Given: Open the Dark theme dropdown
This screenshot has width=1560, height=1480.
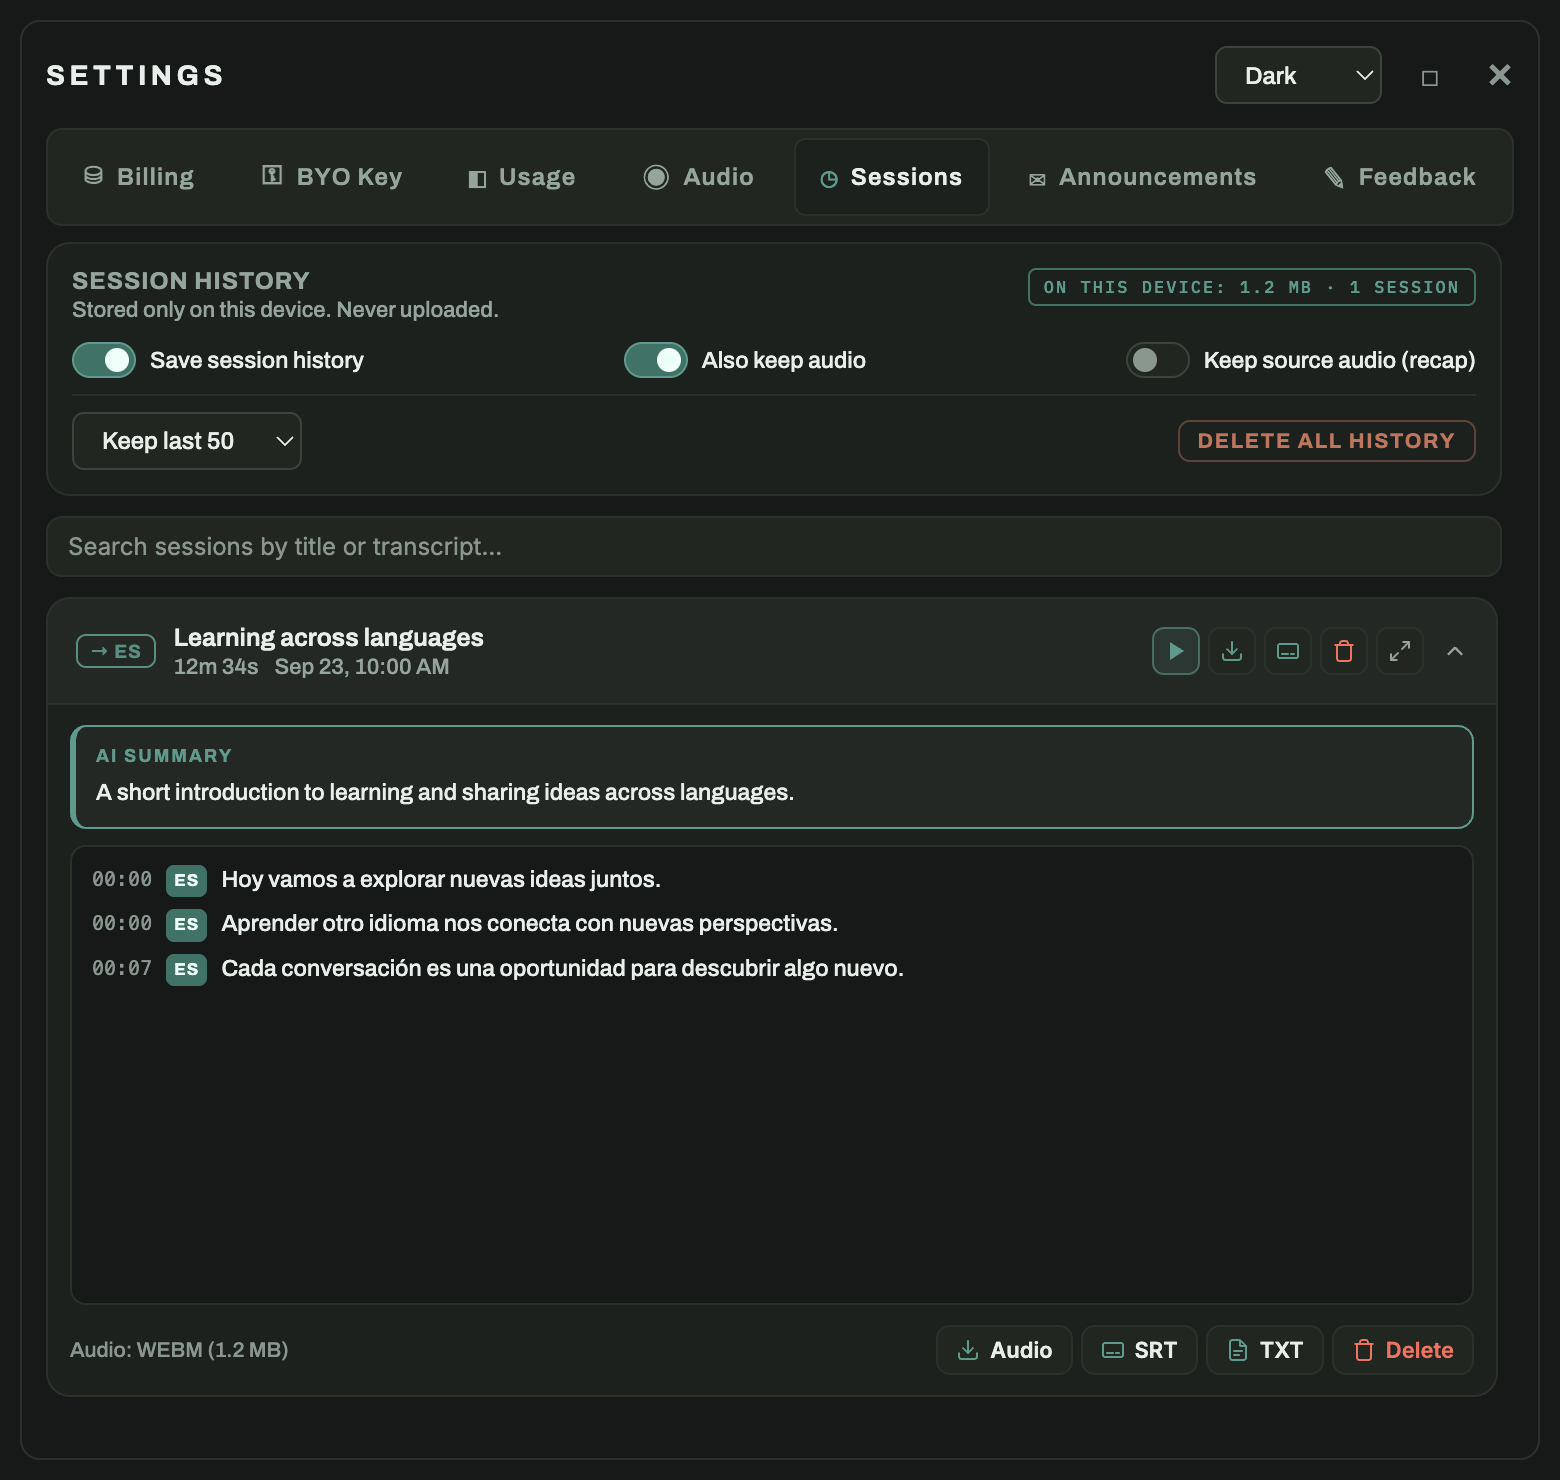Looking at the screenshot, I should point(1298,75).
